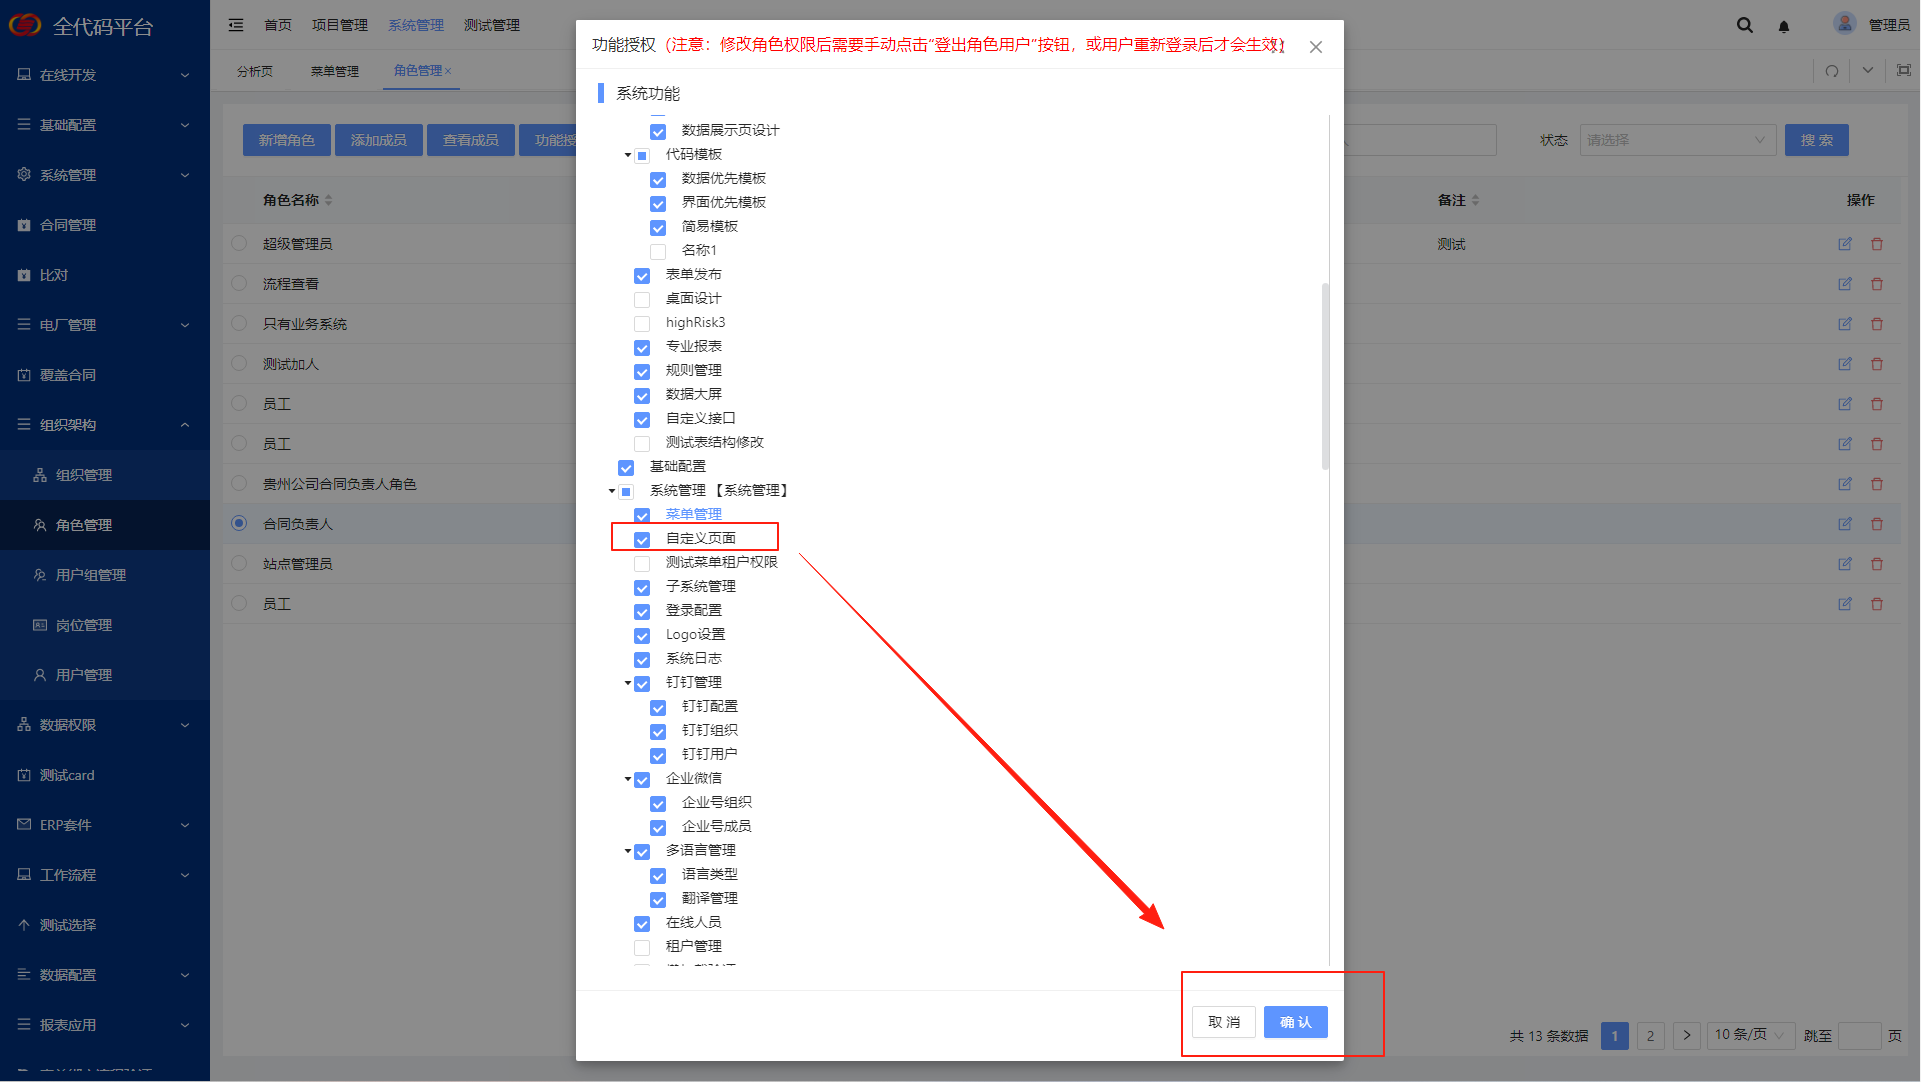The width and height of the screenshot is (1921, 1082).
Task: Open the 10条/页 page size dropdown
Action: (1749, 1035)
